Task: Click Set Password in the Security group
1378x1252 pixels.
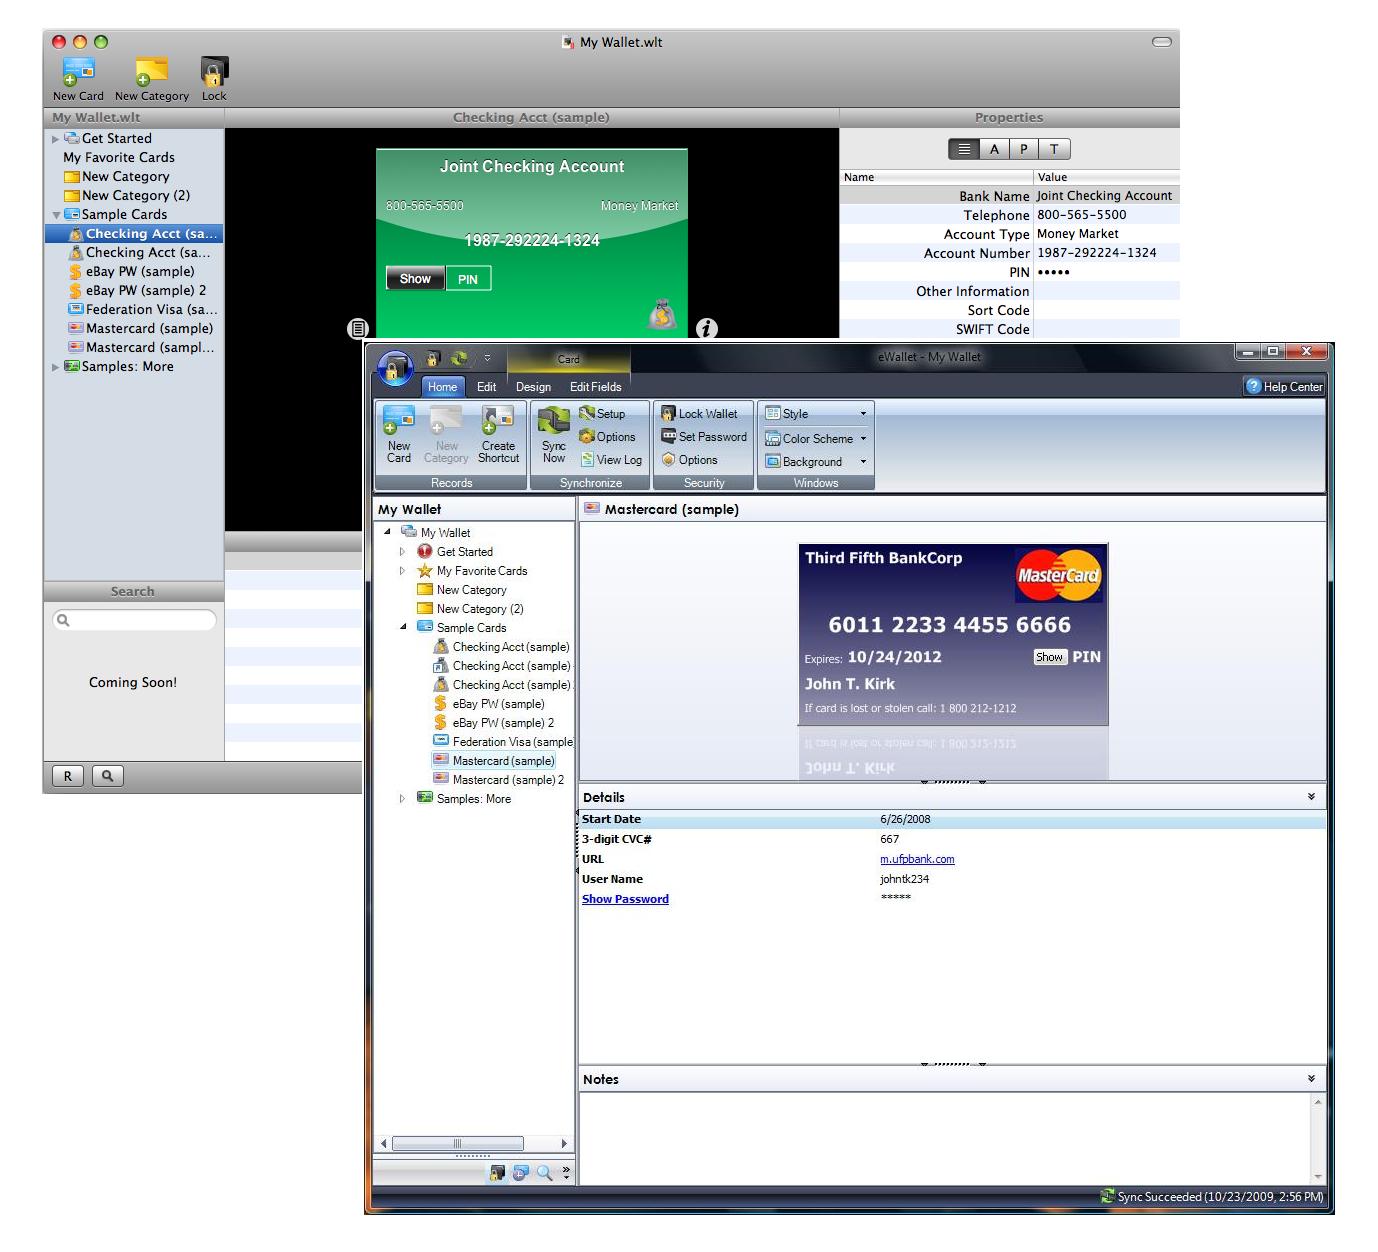Action: (704, 437)
